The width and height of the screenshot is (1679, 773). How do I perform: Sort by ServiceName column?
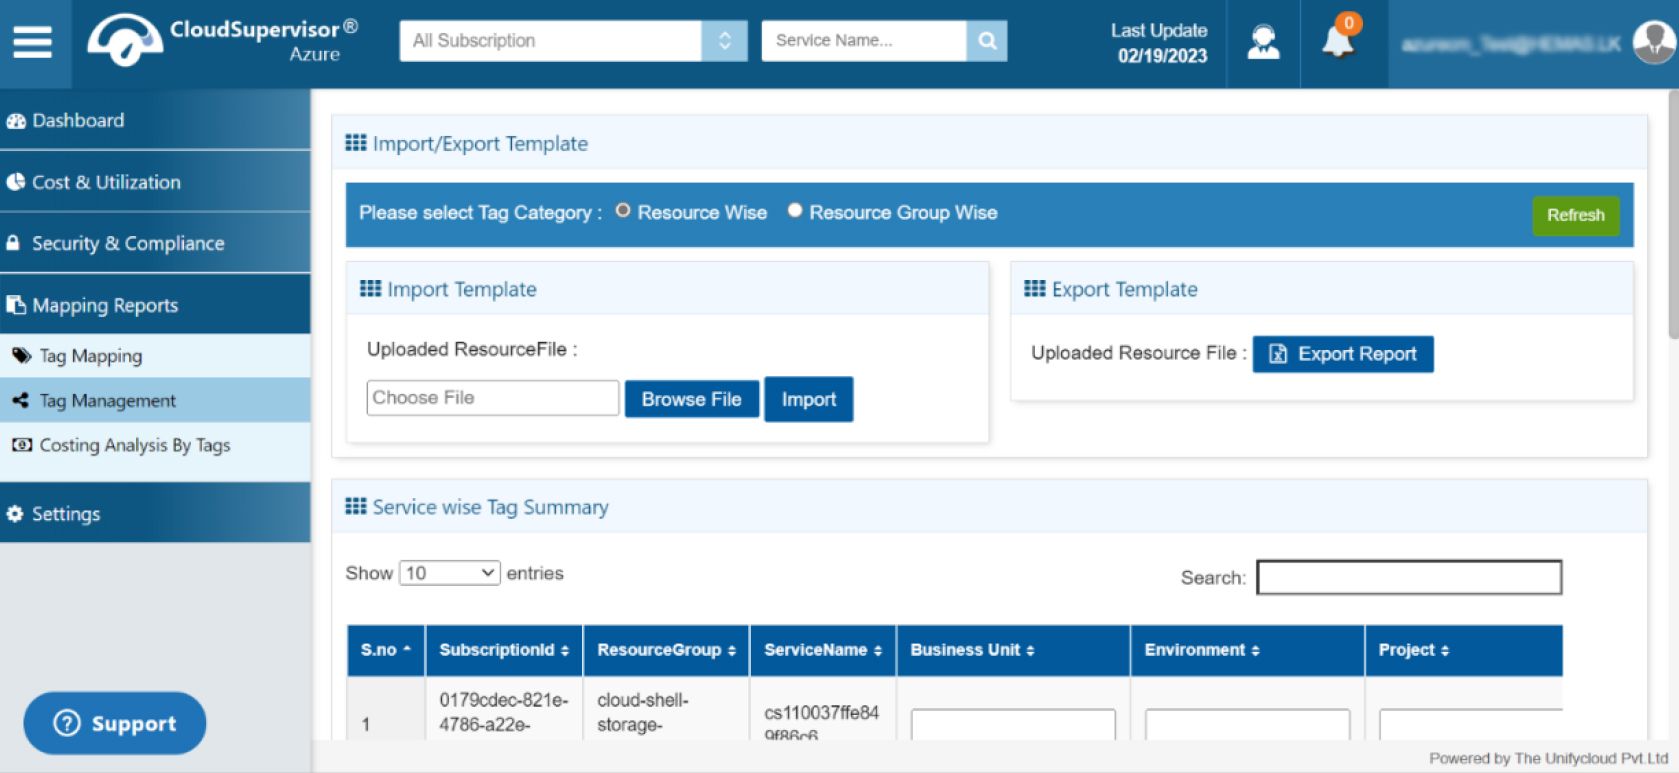click(x=823, y=650)
